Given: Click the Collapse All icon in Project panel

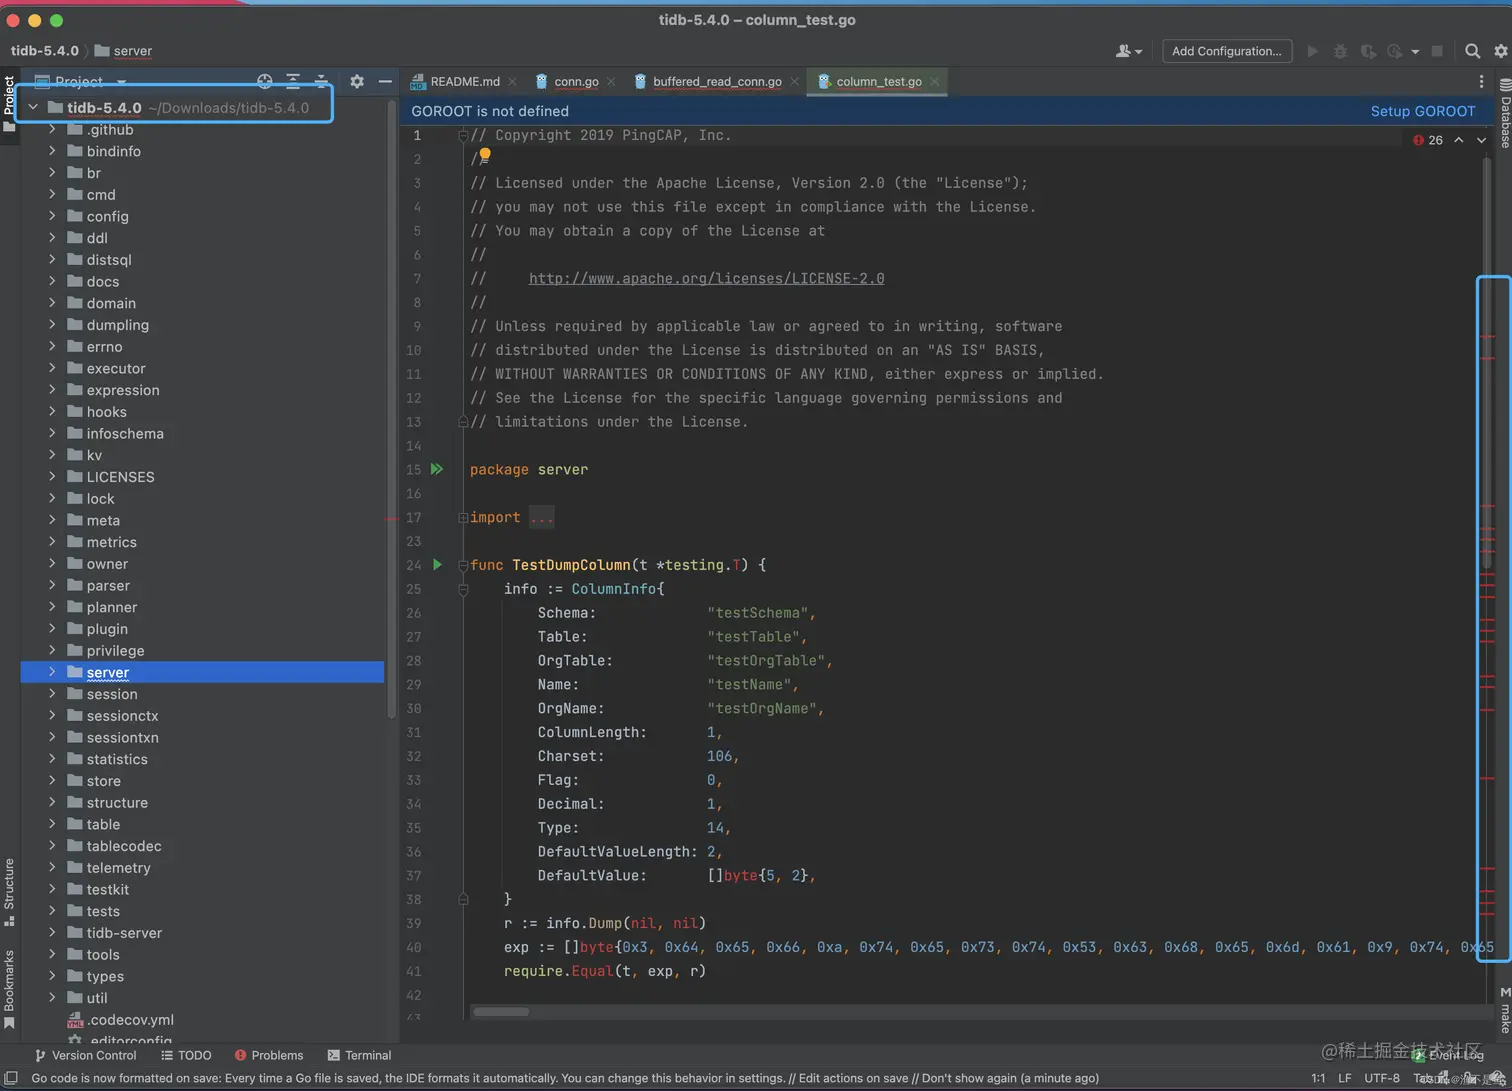Looking at the screenshot, I should tap(321, 81).
